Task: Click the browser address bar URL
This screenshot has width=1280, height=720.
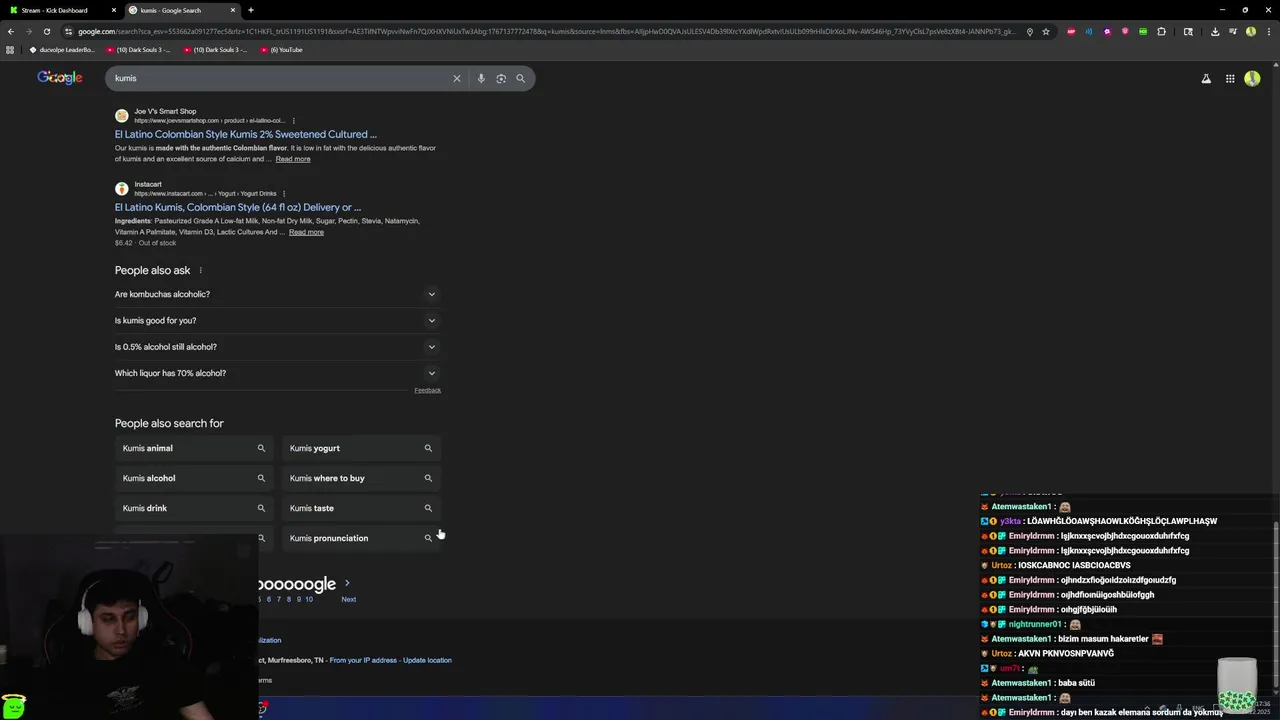Action: (x=545, y=31)
